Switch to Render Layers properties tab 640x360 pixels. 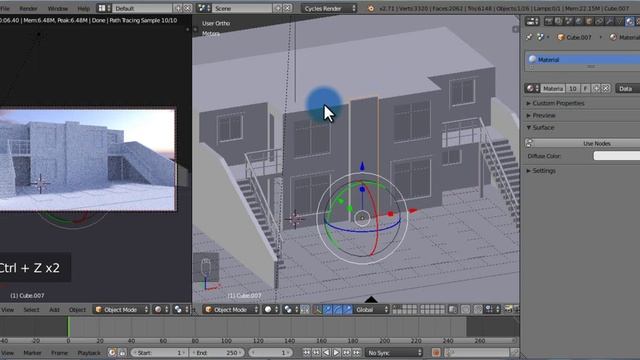click(x=558, y=21)
